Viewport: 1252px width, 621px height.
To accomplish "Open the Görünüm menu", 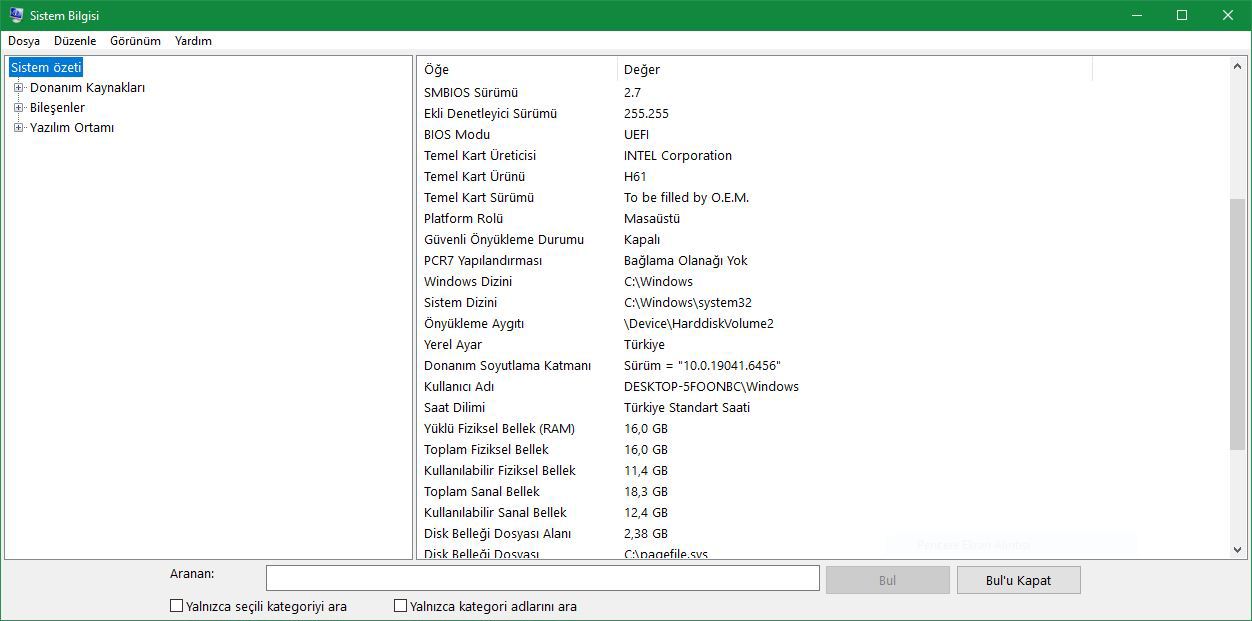I will 135,41.
